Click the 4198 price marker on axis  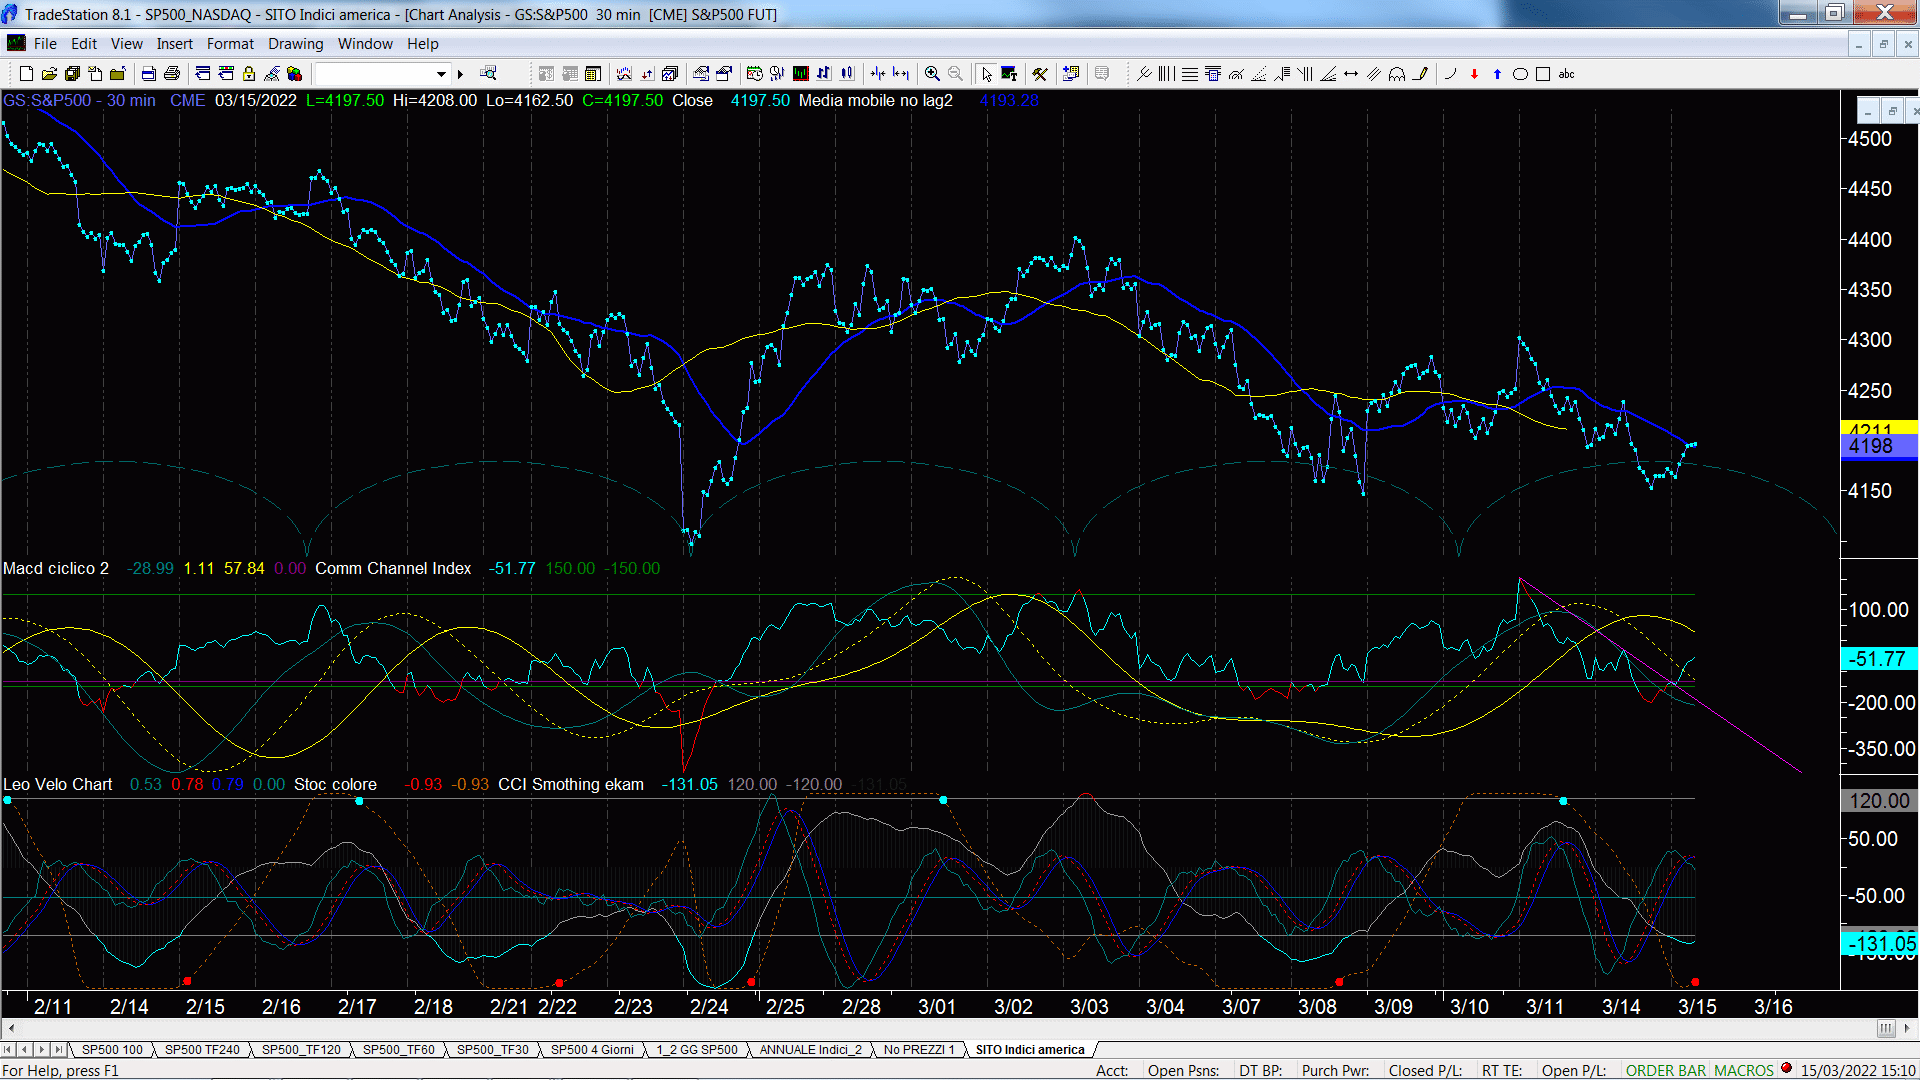click(1878, 446)
